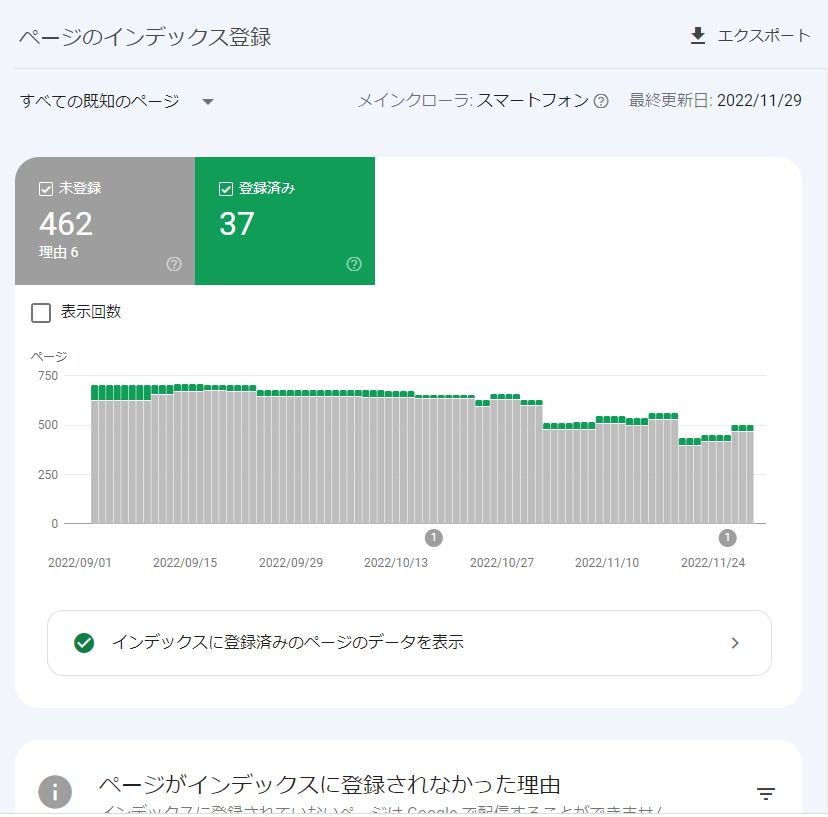Open インデックスに登録済みのページのデータを表示 link

click(x=288, y=643)
